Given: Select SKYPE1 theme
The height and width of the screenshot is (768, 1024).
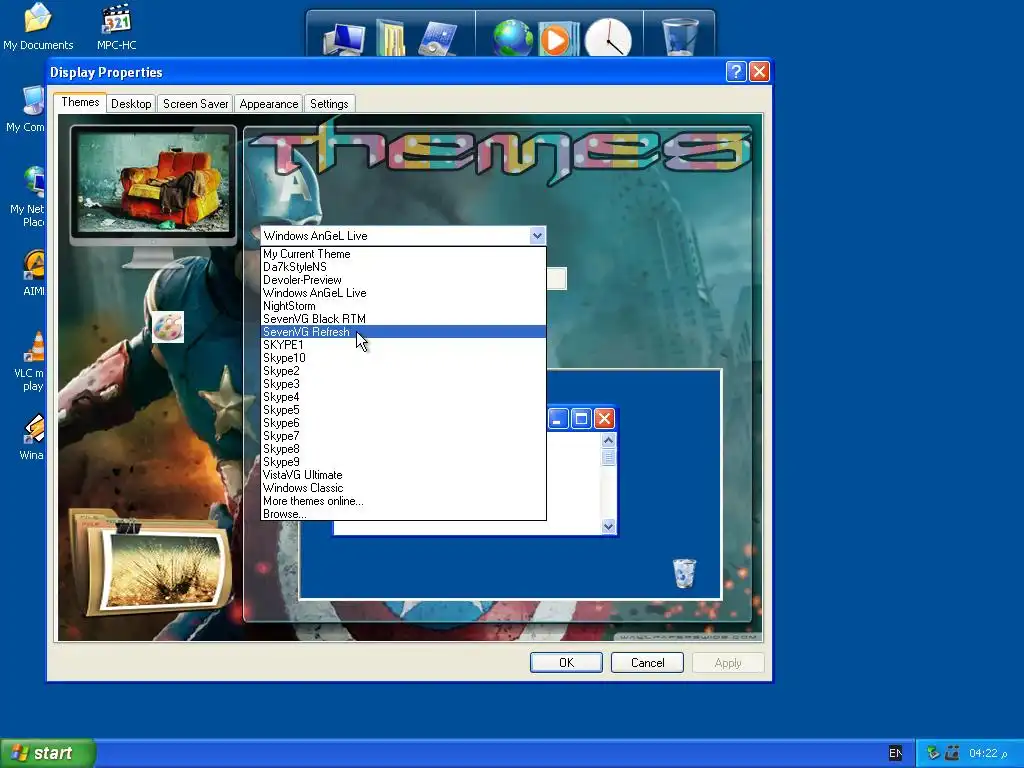Looking at the screenshot, I should [403, 345].
